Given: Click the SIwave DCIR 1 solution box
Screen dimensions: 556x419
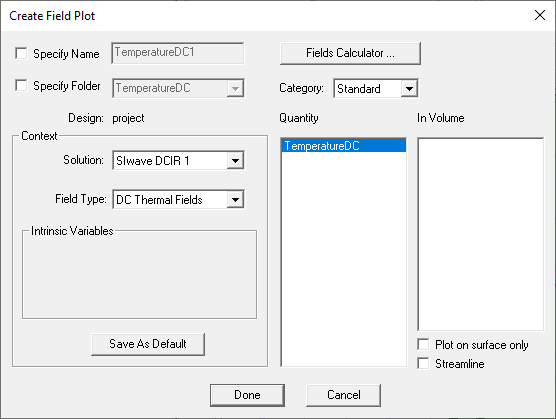Looking at the screenshot, I should tap(178, 161).
